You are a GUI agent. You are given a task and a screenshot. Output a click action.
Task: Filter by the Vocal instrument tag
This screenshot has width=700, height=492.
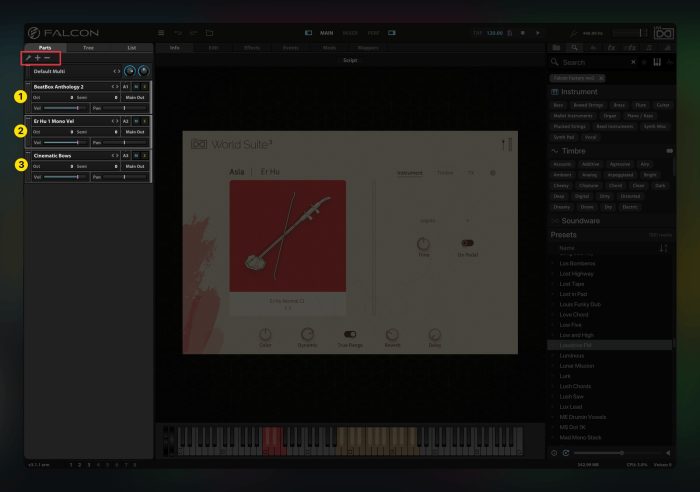pyautogui.click(x=590, y=137)
